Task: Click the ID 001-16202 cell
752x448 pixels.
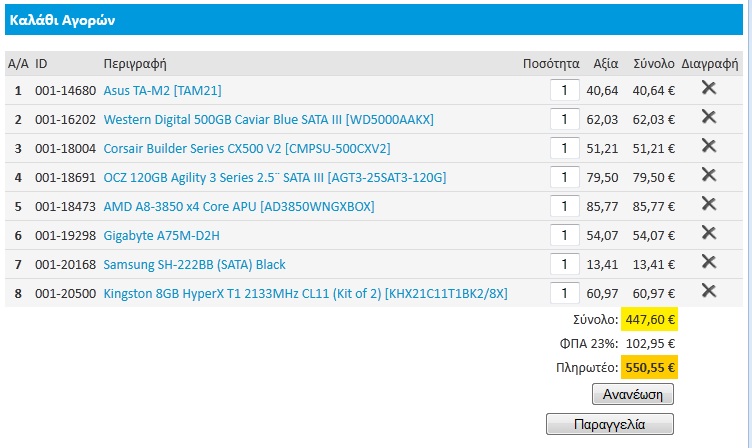Action: pyautogui.click(x=66, y=119)
